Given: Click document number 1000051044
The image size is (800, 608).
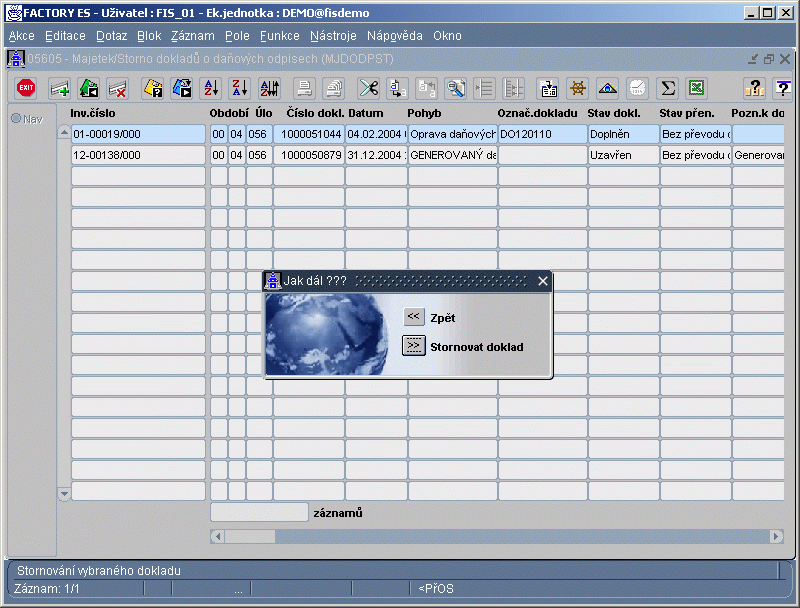Looking at the screenshot, I should 309,134.
